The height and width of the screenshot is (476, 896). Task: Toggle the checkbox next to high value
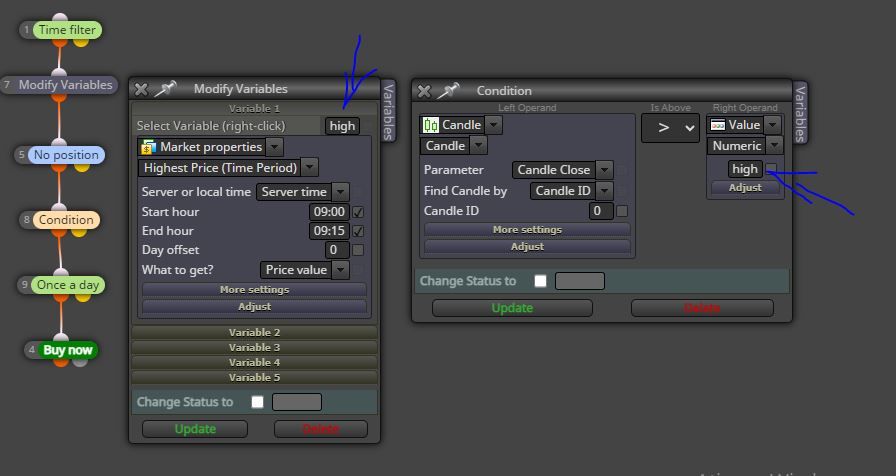pos(771,168)
